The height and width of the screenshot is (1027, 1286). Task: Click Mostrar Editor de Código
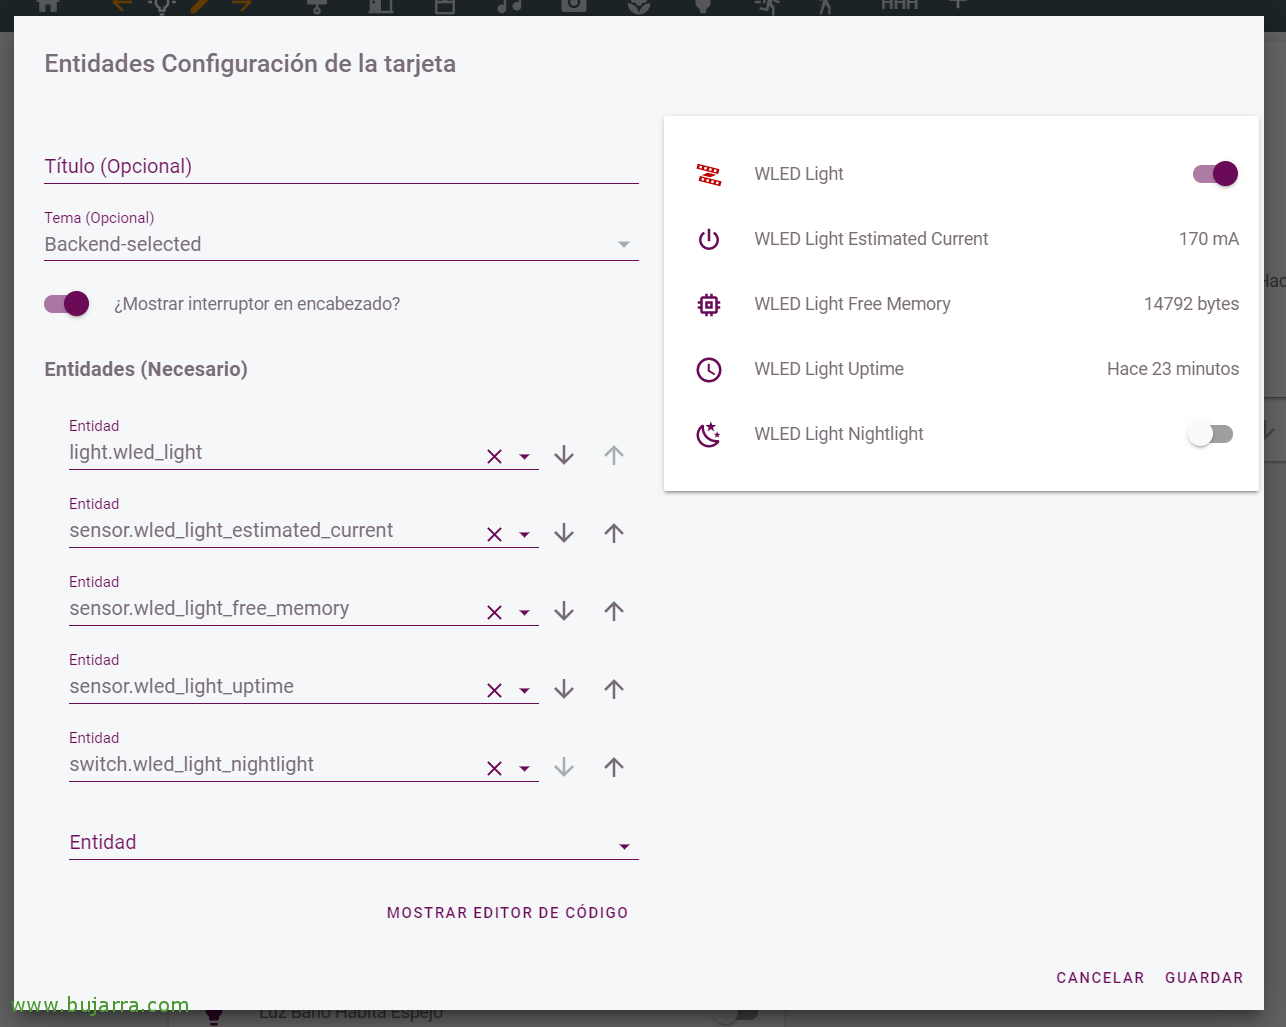507,912
